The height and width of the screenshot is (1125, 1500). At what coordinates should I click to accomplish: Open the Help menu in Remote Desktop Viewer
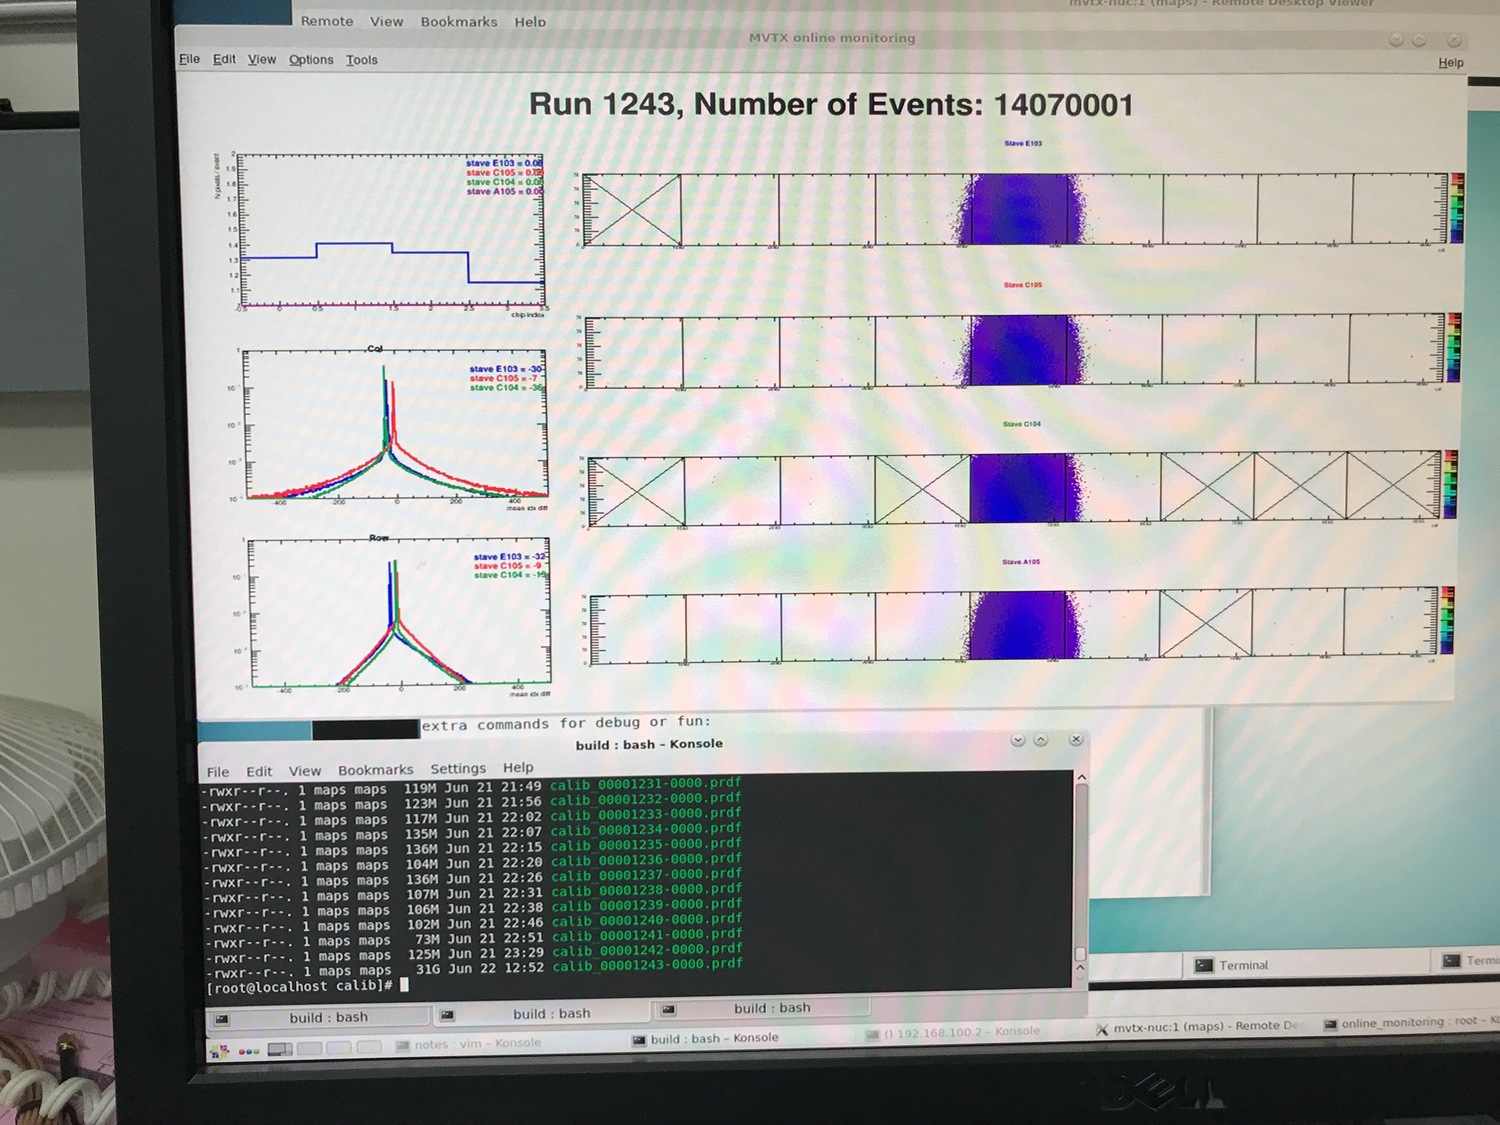530,22
